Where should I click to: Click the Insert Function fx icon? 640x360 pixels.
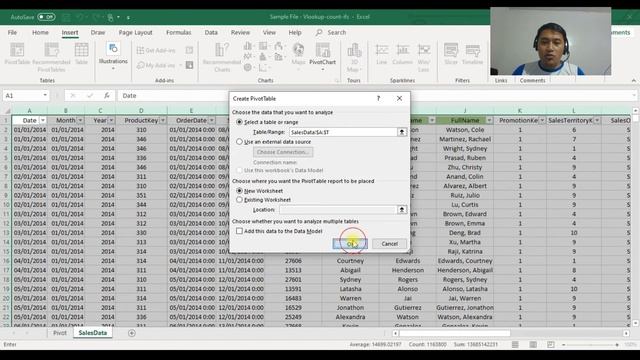(x=107, y=96)
